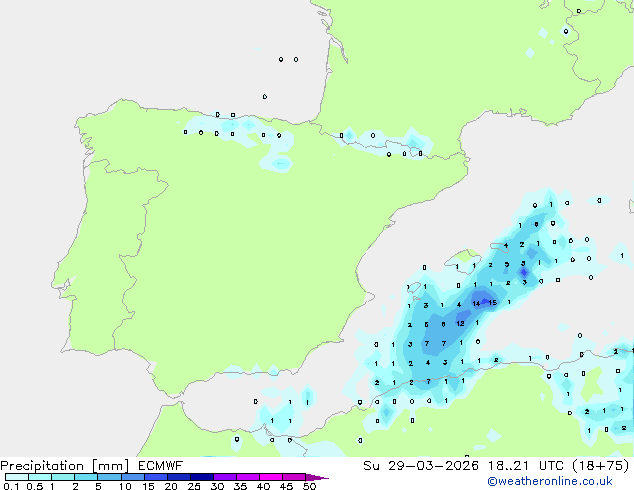Viewport: 634px width, 490px height.
Task: Click the over-50 arrow tip of legend
Action: pos(317,477)
